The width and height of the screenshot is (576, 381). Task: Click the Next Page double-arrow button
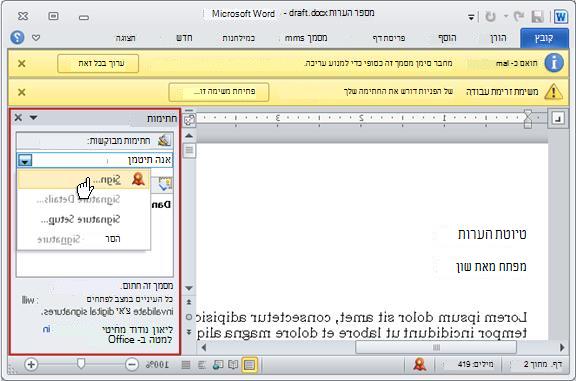tap(189, 332)
